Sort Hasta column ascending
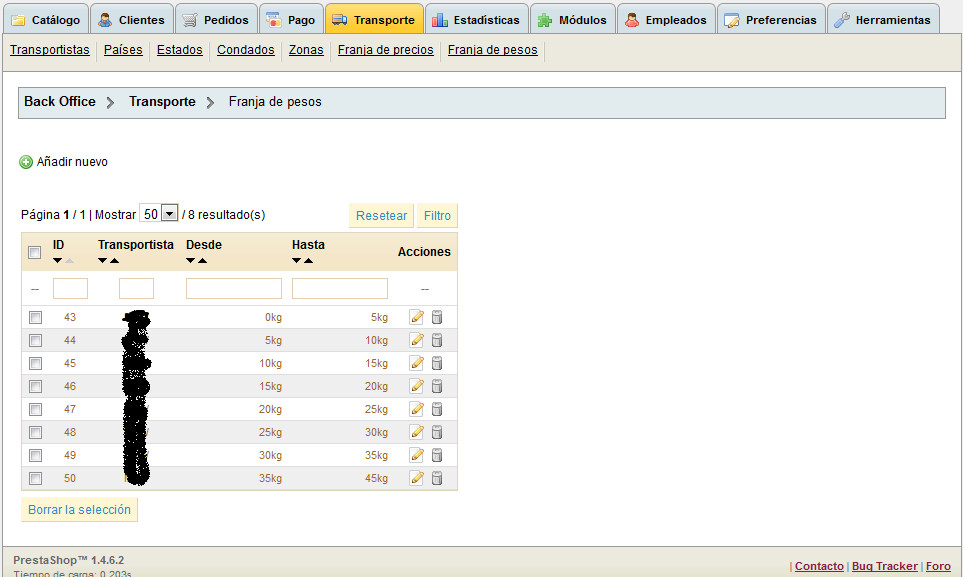Viewport: 963px width, 577px height. 308,261
